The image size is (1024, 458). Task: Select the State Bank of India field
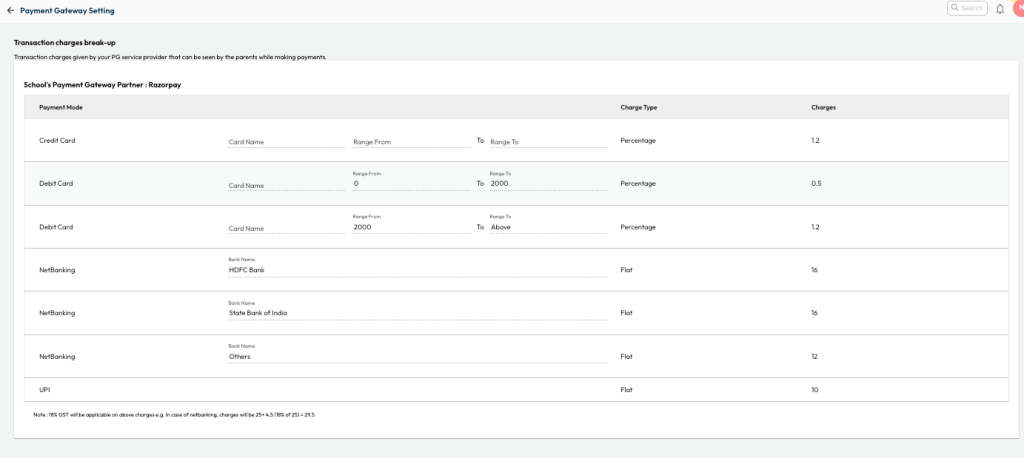[417, 313]
